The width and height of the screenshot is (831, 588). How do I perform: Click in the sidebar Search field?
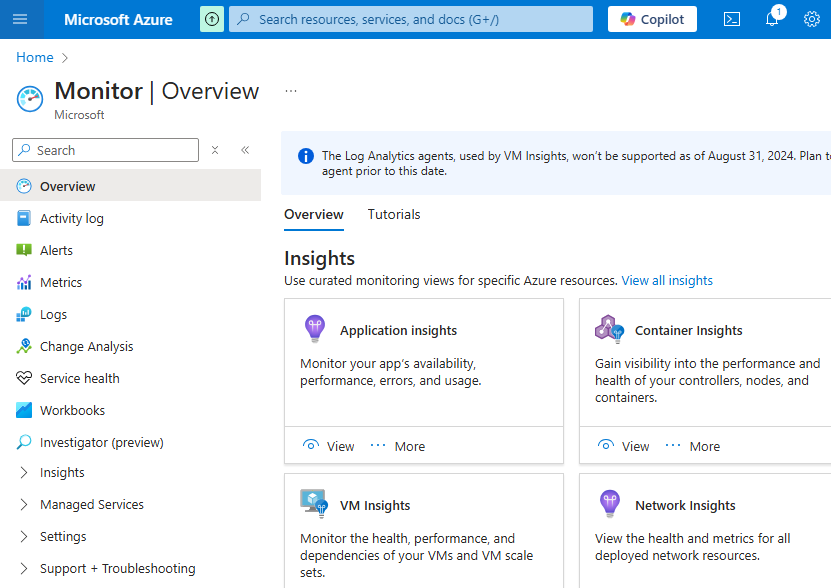coord(105,150)
